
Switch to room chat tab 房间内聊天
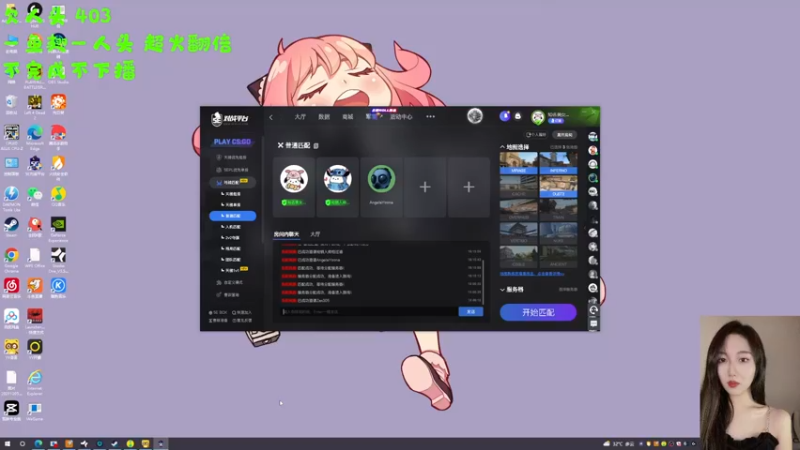pyautogui.click(x=286, y=234)
